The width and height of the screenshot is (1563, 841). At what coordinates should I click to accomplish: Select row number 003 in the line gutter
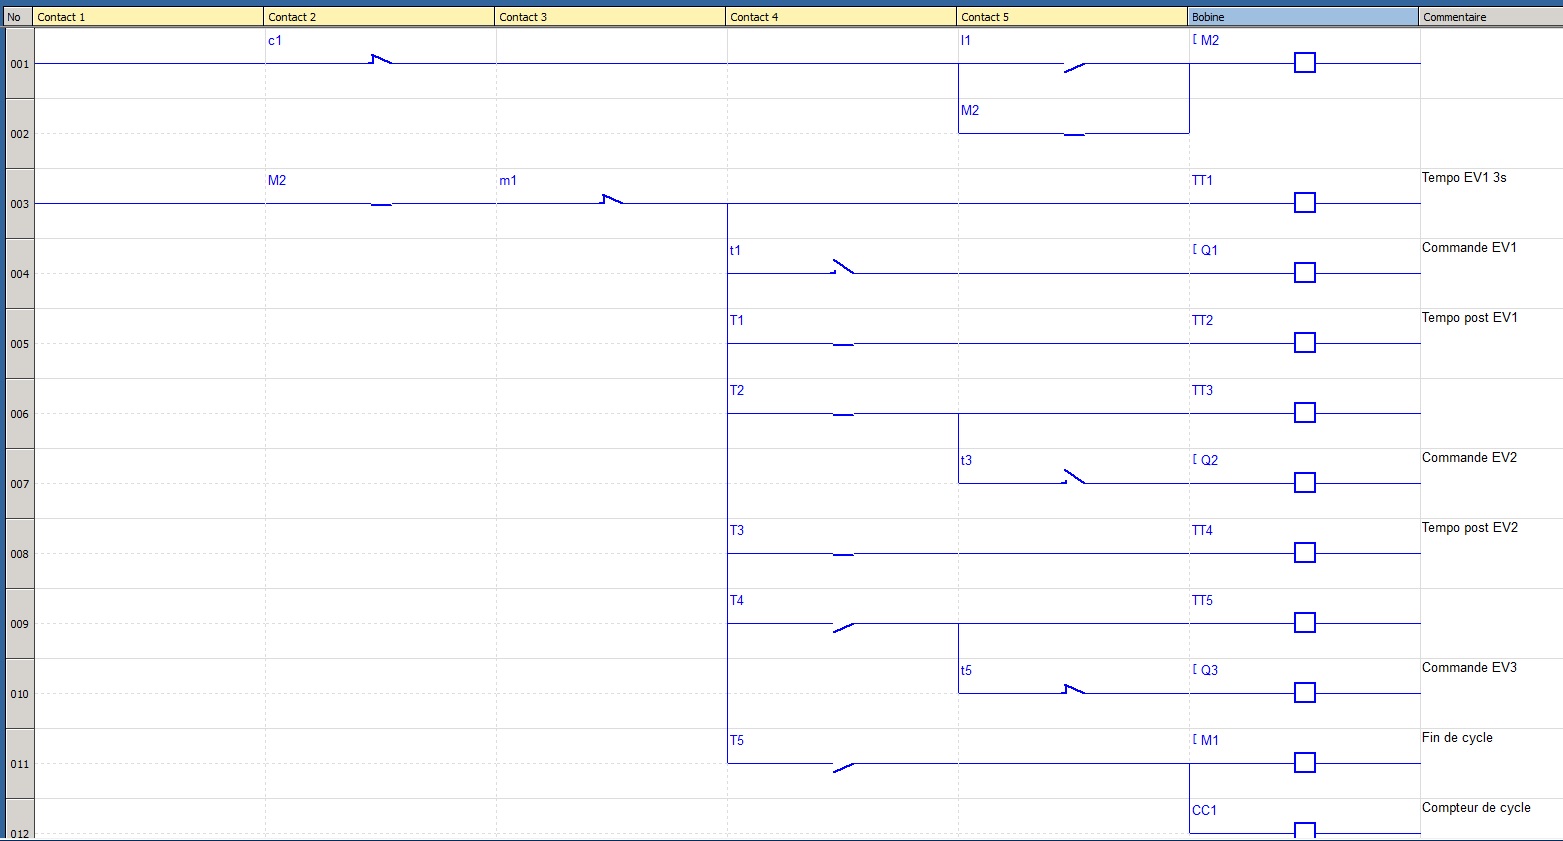(x=20, y=204)
